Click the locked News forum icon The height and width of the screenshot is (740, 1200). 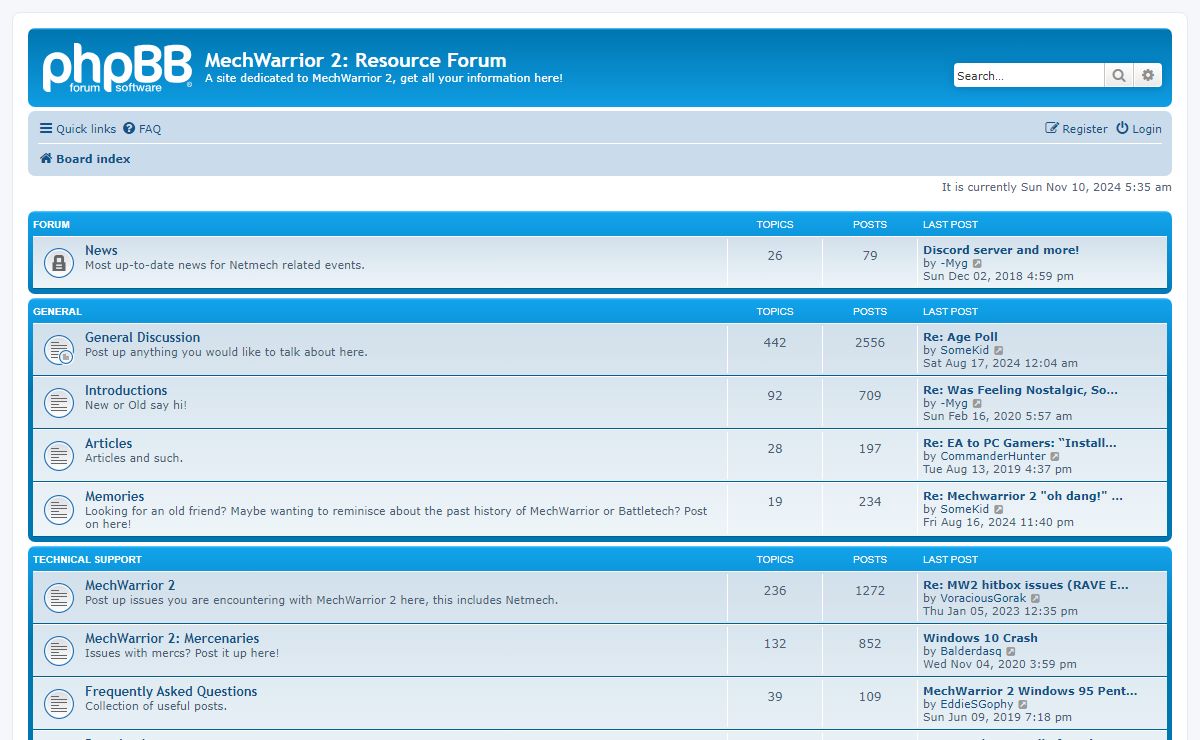(x=58, y=262)
